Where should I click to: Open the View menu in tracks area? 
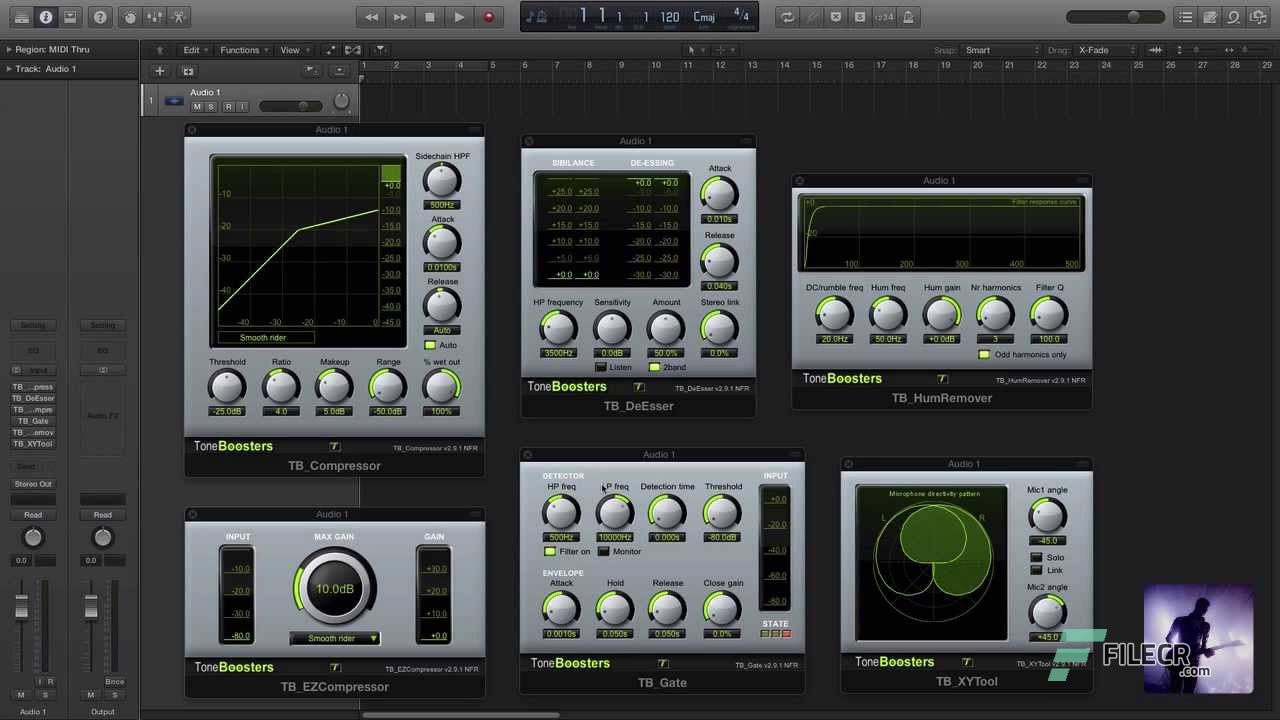click(293, 50)
